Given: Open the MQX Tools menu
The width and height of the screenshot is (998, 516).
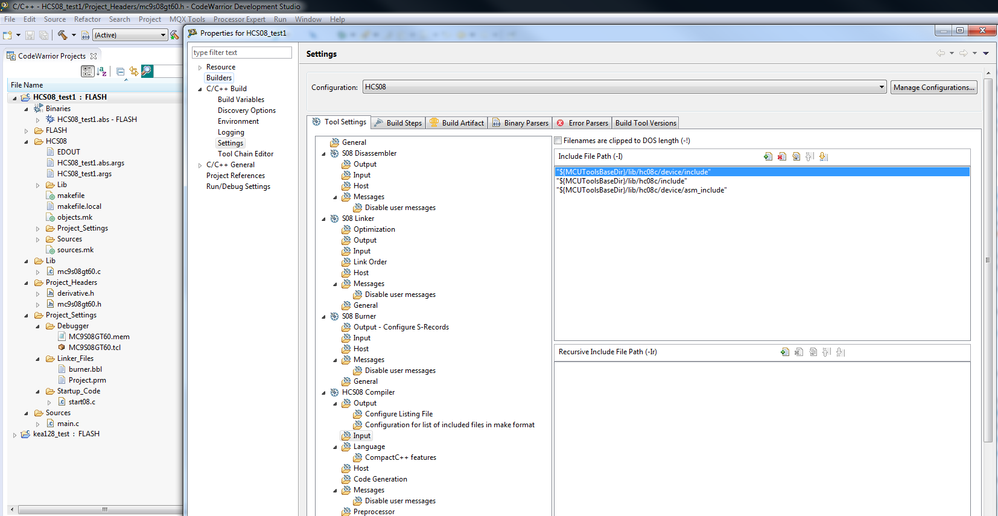Looking at the screenshot, I should click(187, 19).
